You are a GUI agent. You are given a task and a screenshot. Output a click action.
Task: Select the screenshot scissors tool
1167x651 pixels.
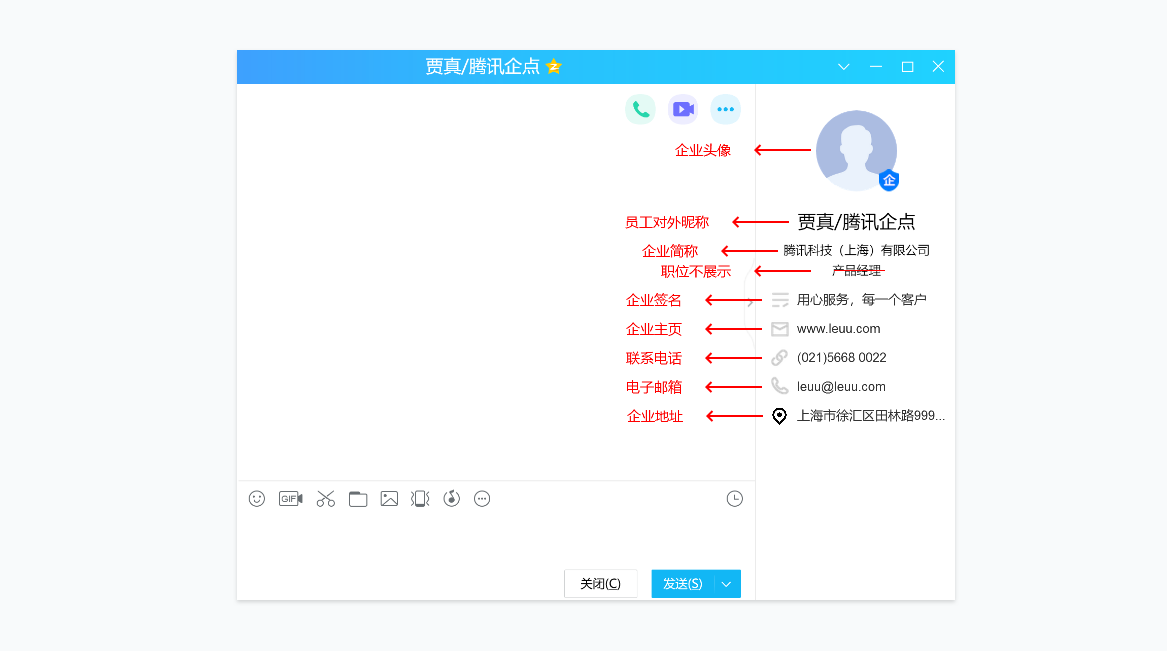[326, 498]
